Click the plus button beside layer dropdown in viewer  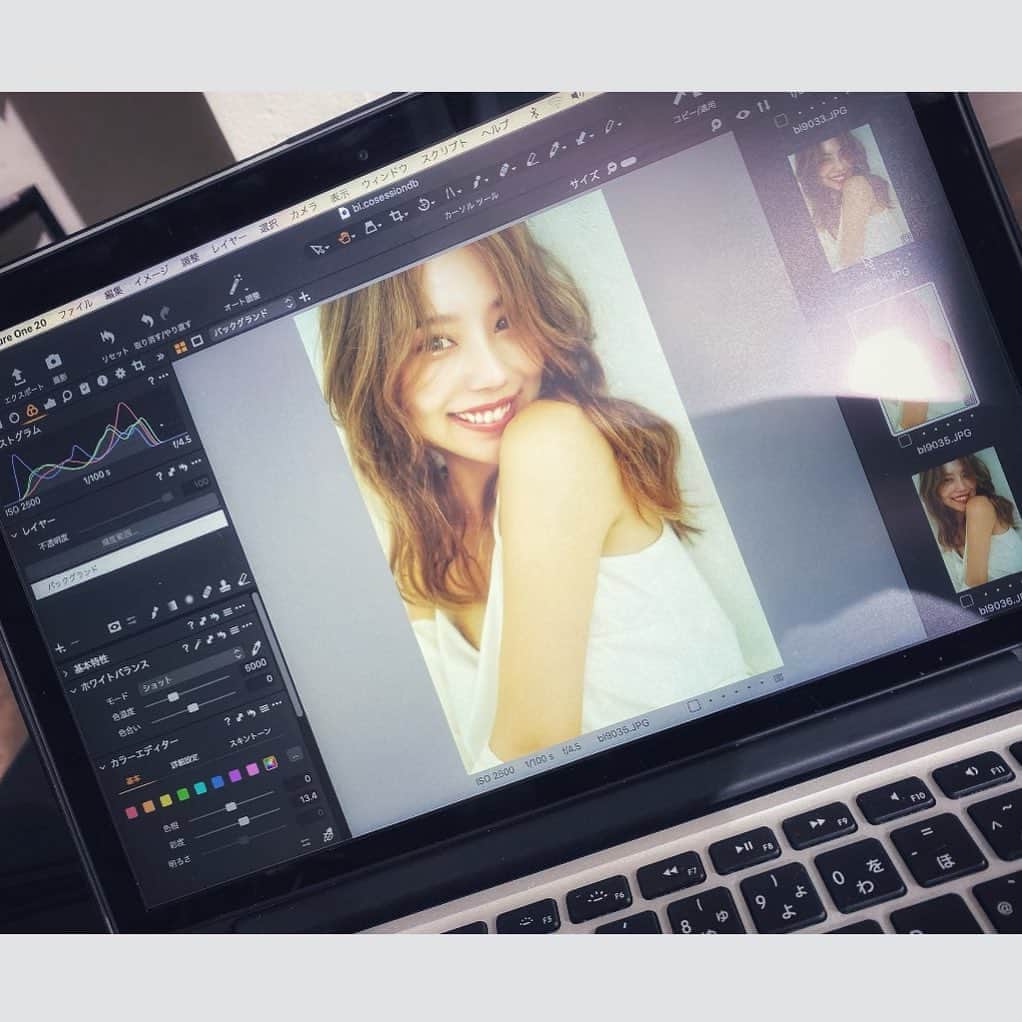click(304, 297)
